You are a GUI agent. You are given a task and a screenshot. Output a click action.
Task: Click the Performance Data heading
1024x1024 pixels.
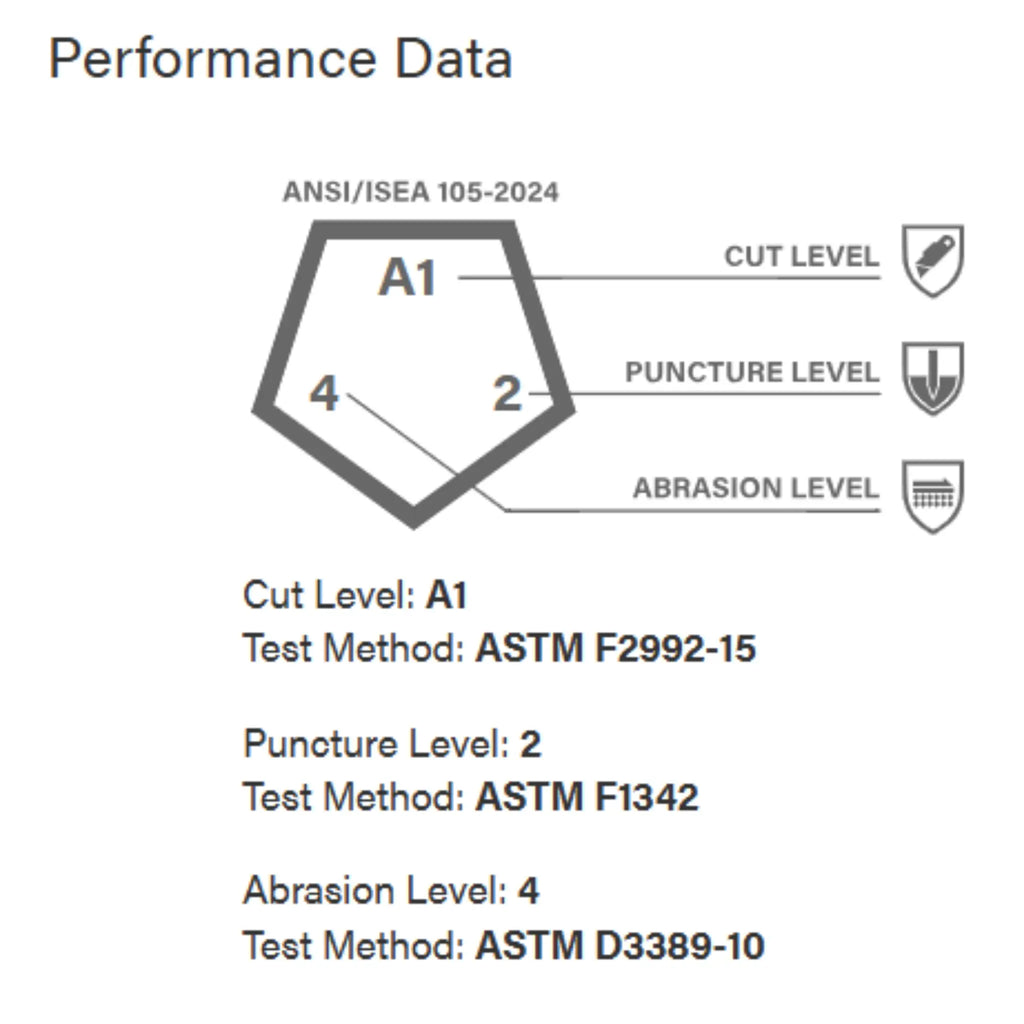[281, 59]
